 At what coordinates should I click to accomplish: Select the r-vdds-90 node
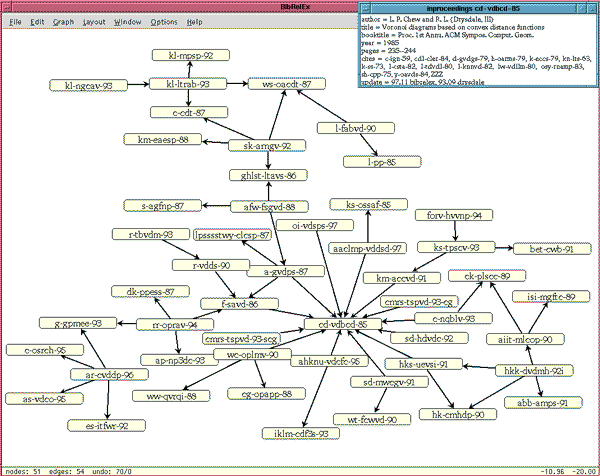[x=211, y=265]
